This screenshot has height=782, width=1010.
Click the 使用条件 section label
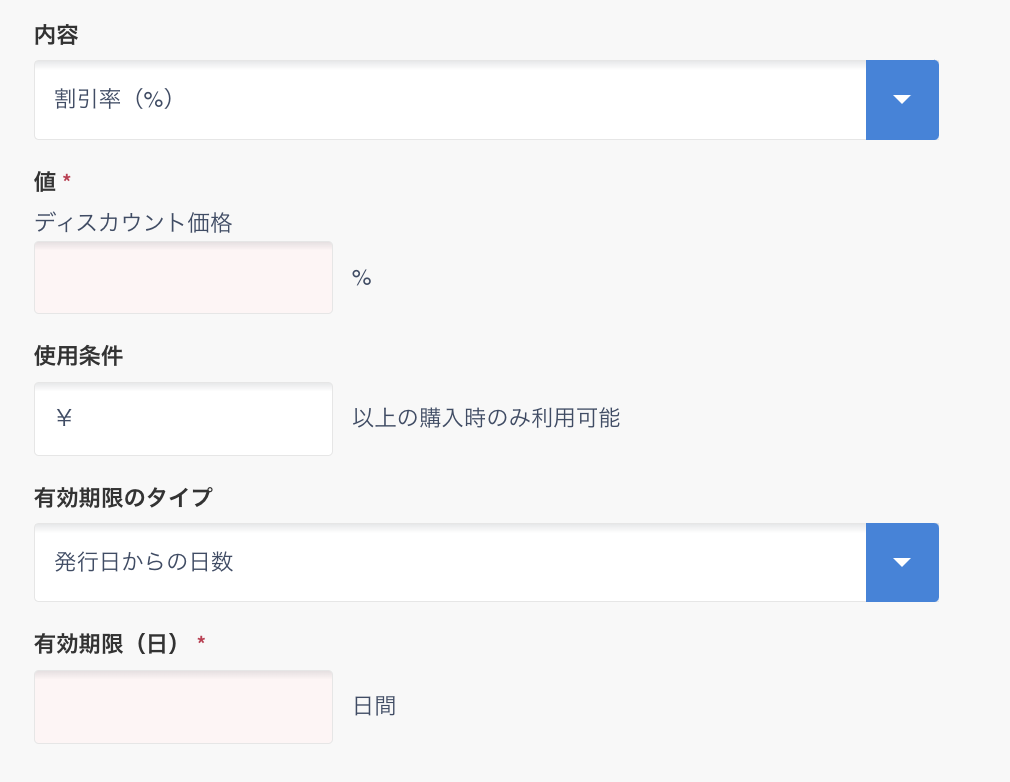(78, 355)
